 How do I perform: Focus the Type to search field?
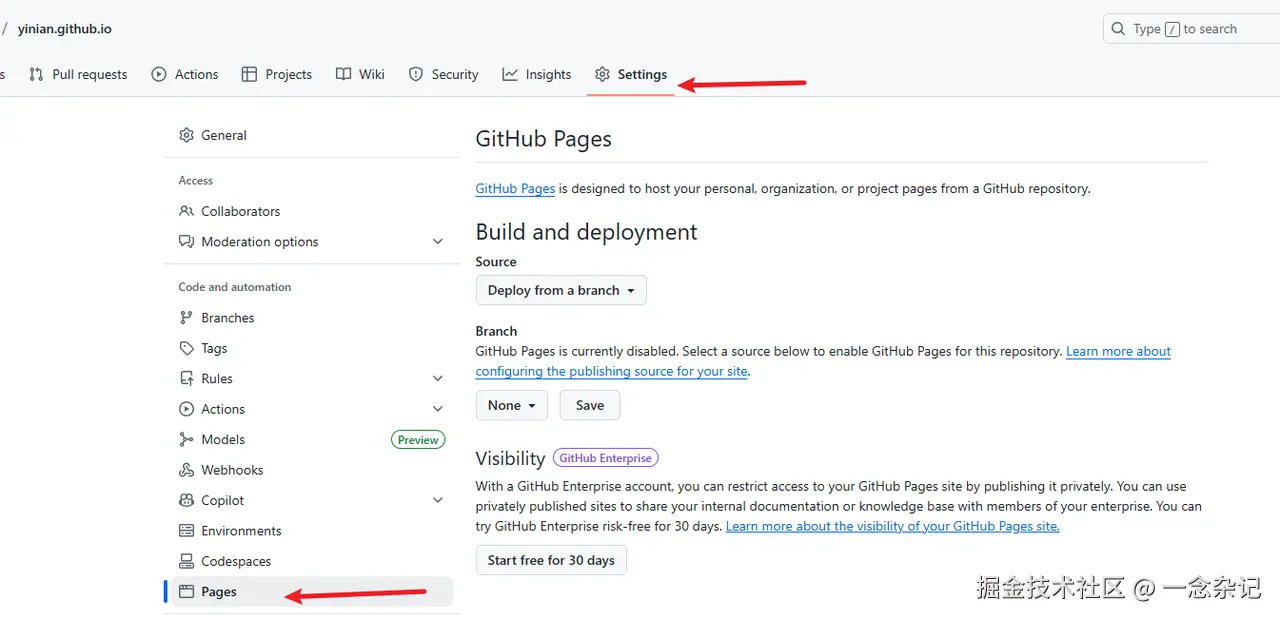pos(1190,29)
